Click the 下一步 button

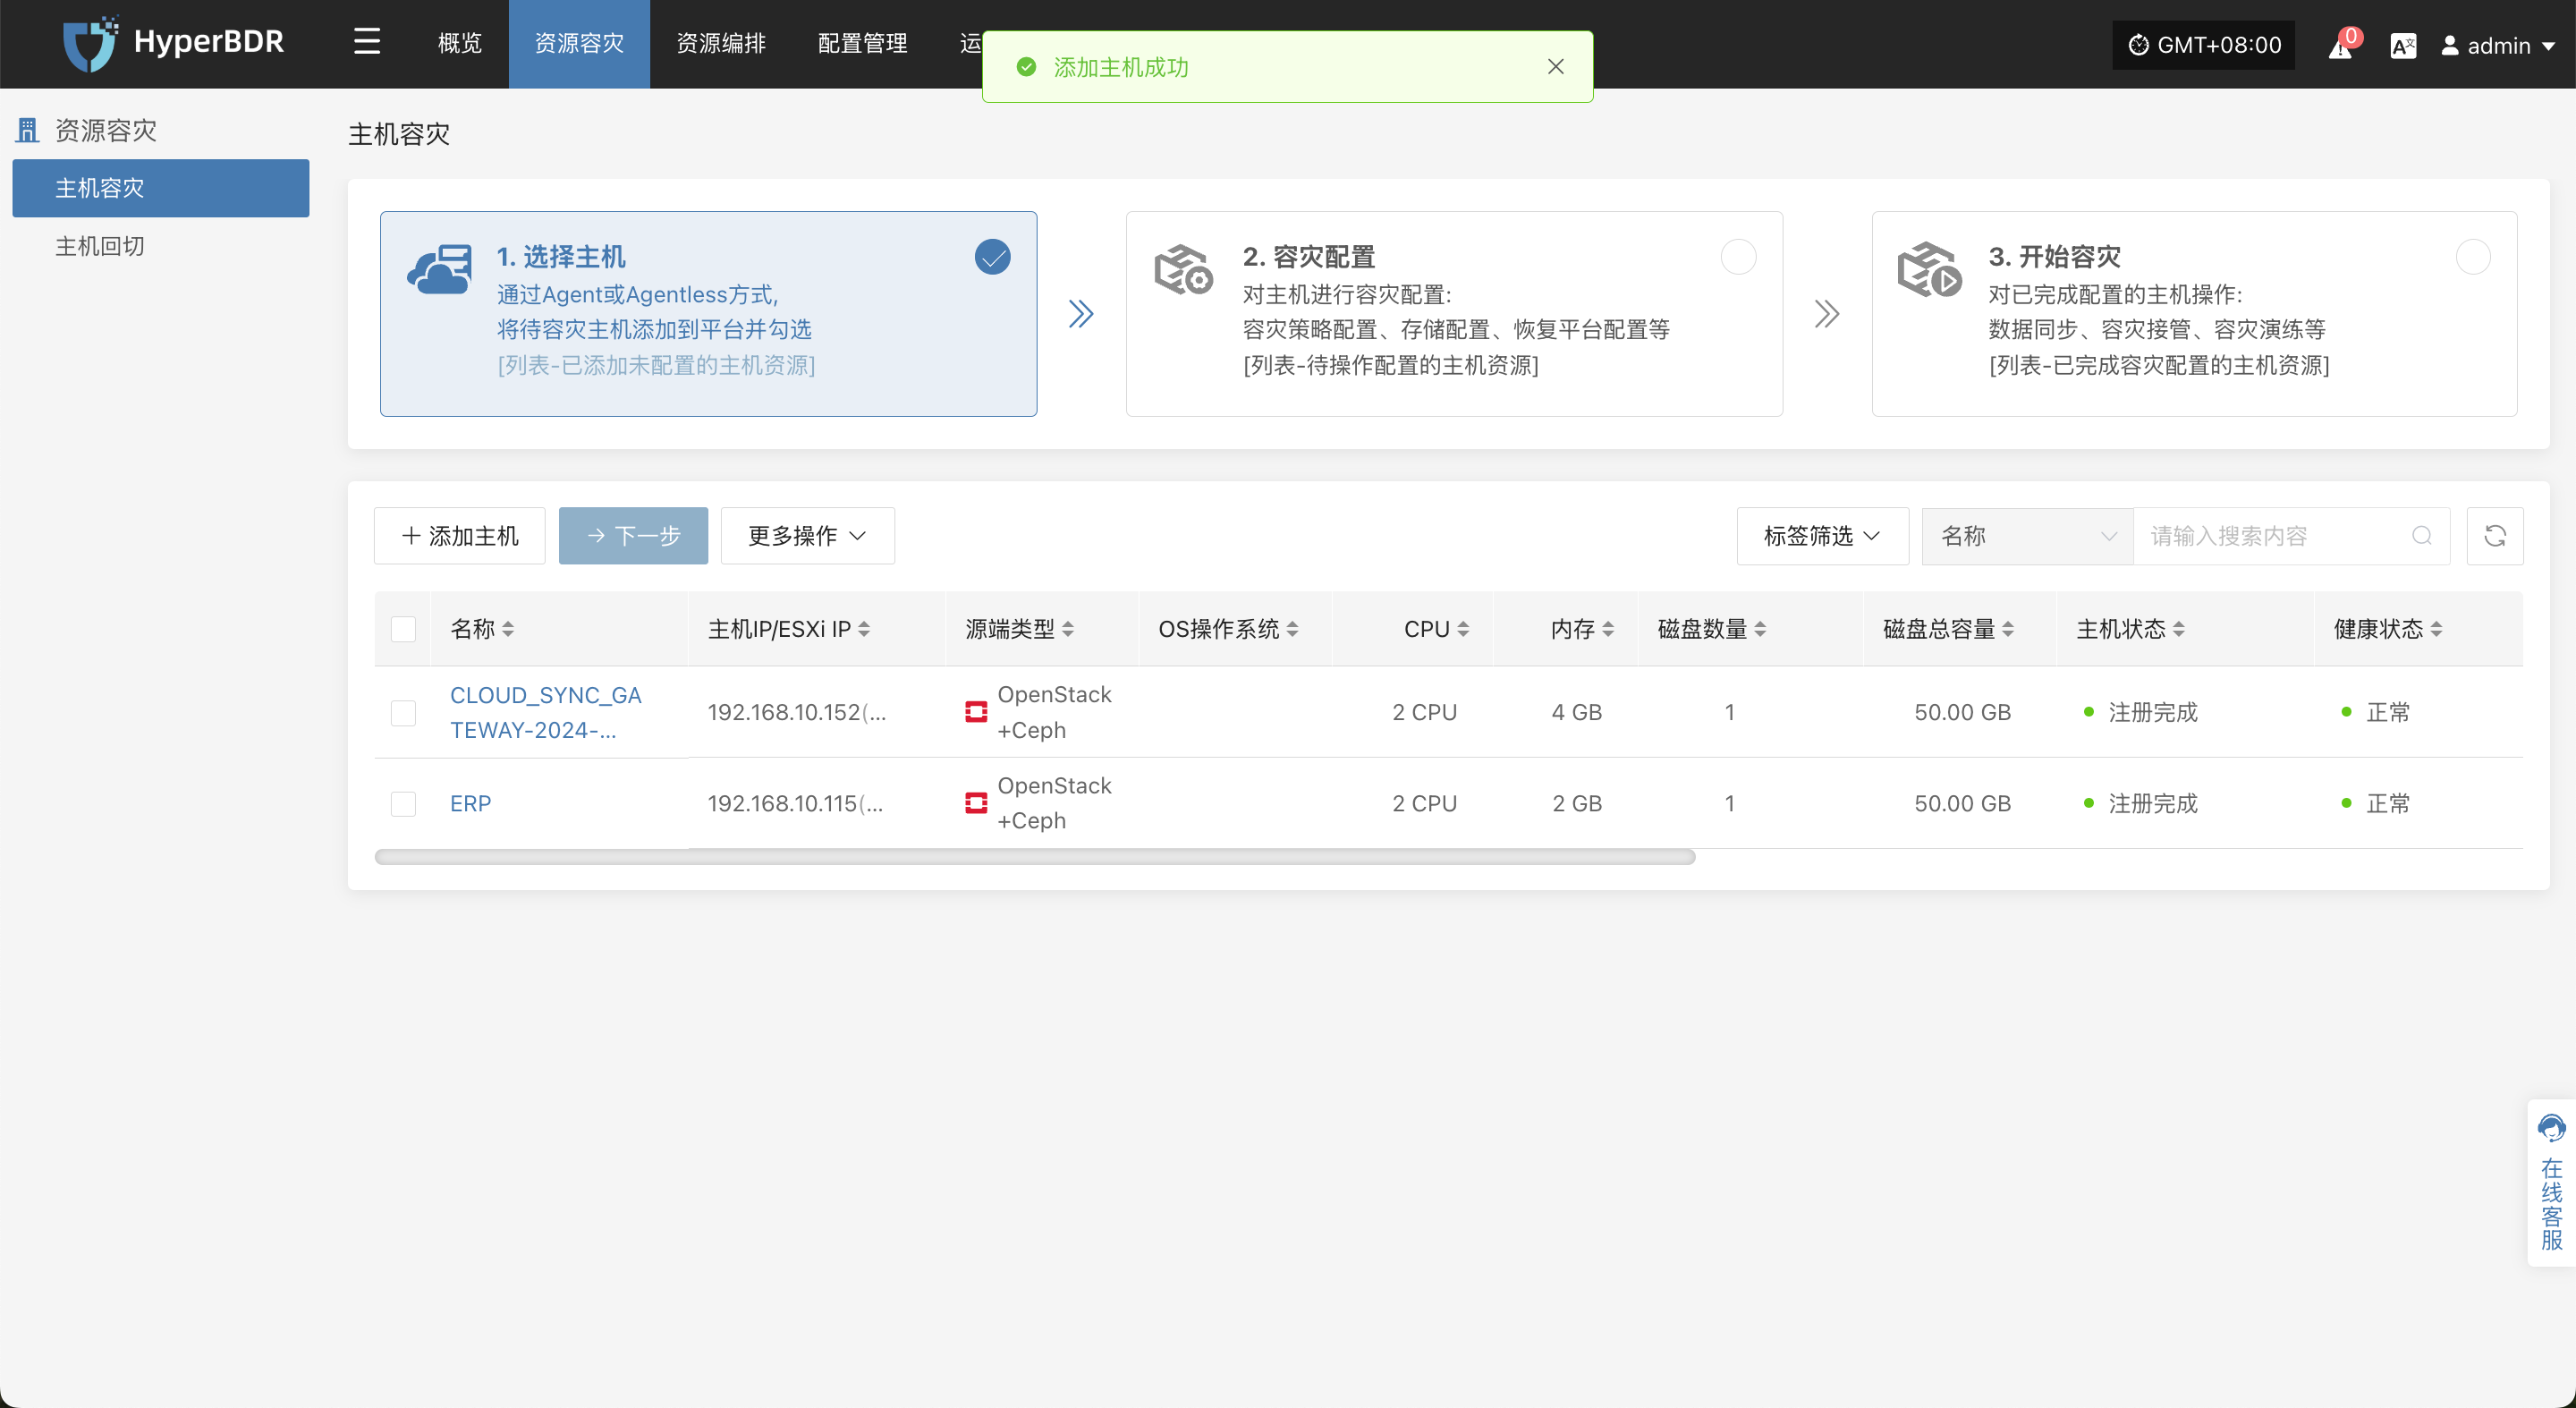[633, 536]
